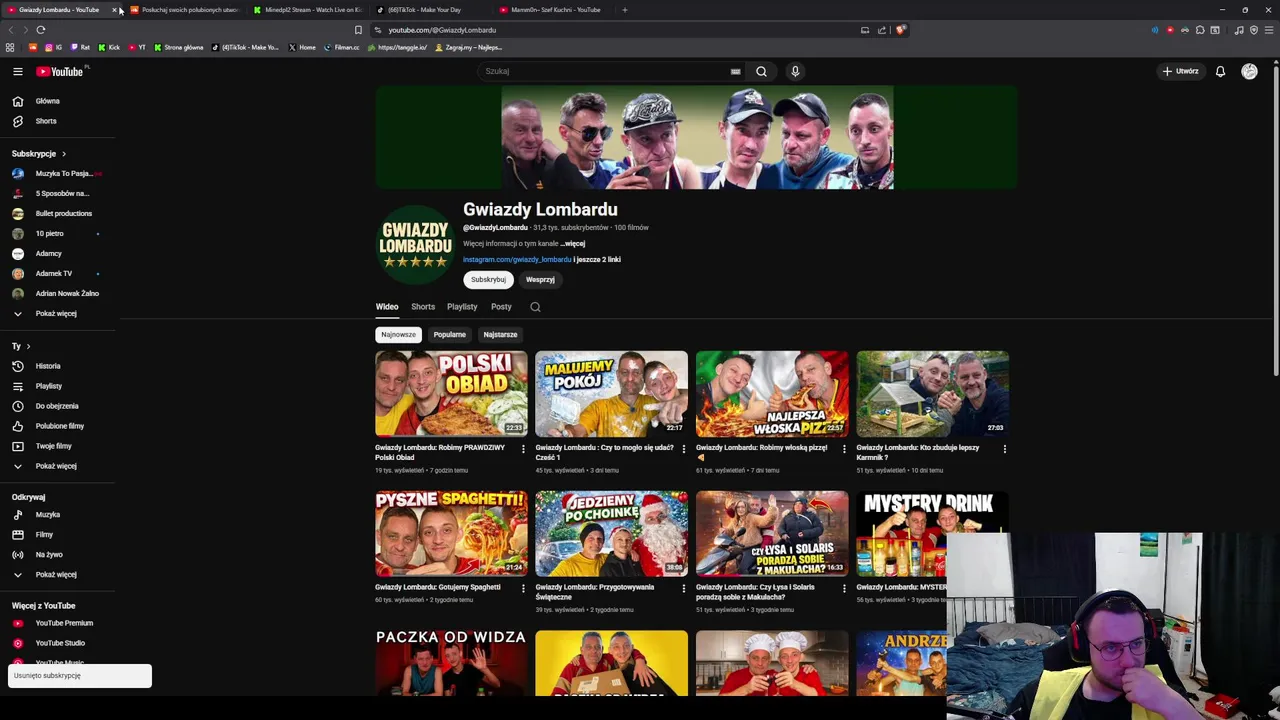Open more options for Gotujemy Spaghetti video
1280x720 pixels.
tap(523, 588)
